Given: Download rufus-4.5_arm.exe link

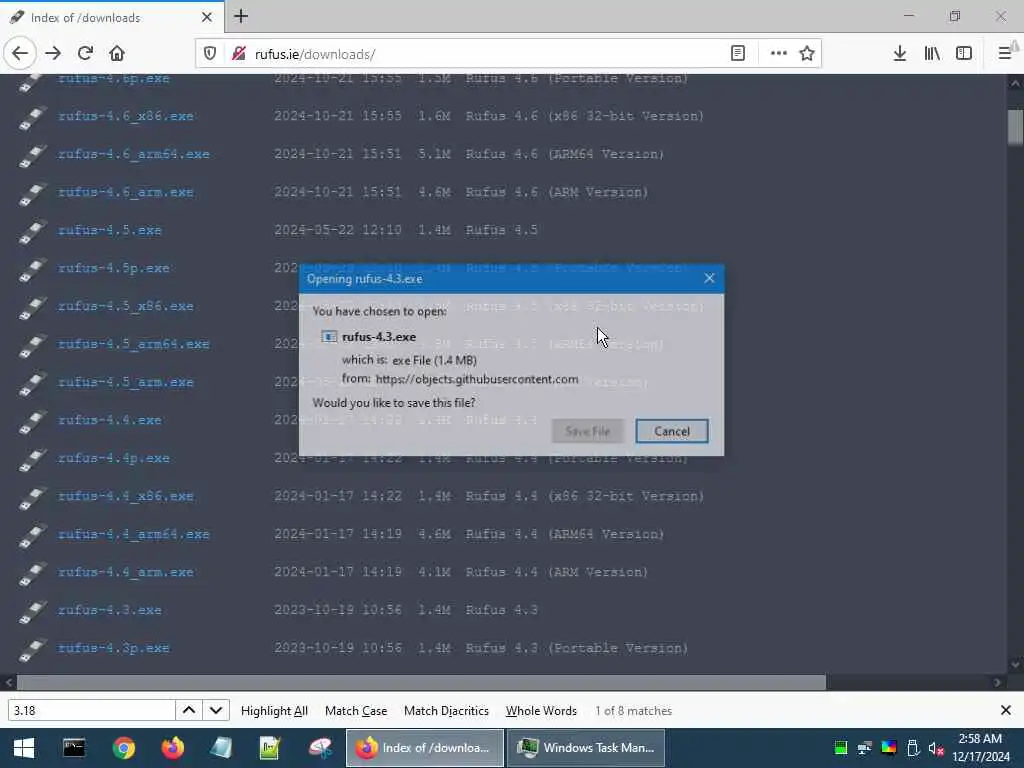Looking at the screenshot, I should (125, 382).
